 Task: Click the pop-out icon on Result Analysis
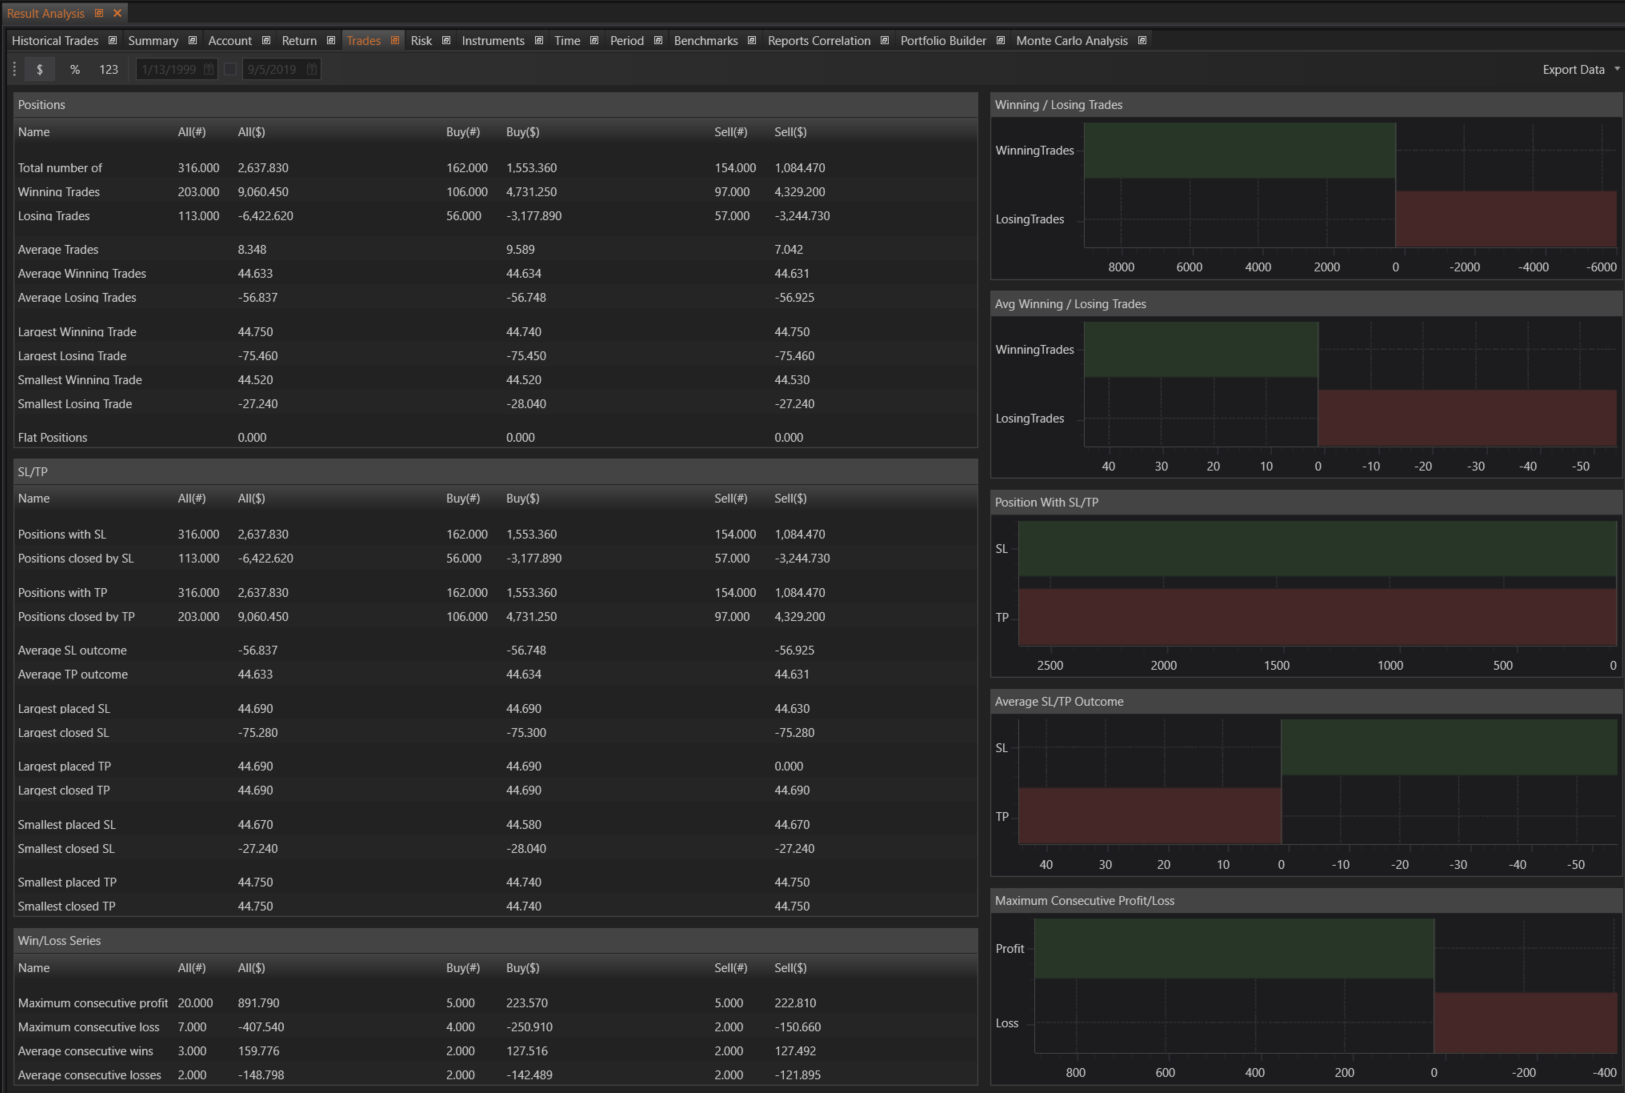point(99,13)
